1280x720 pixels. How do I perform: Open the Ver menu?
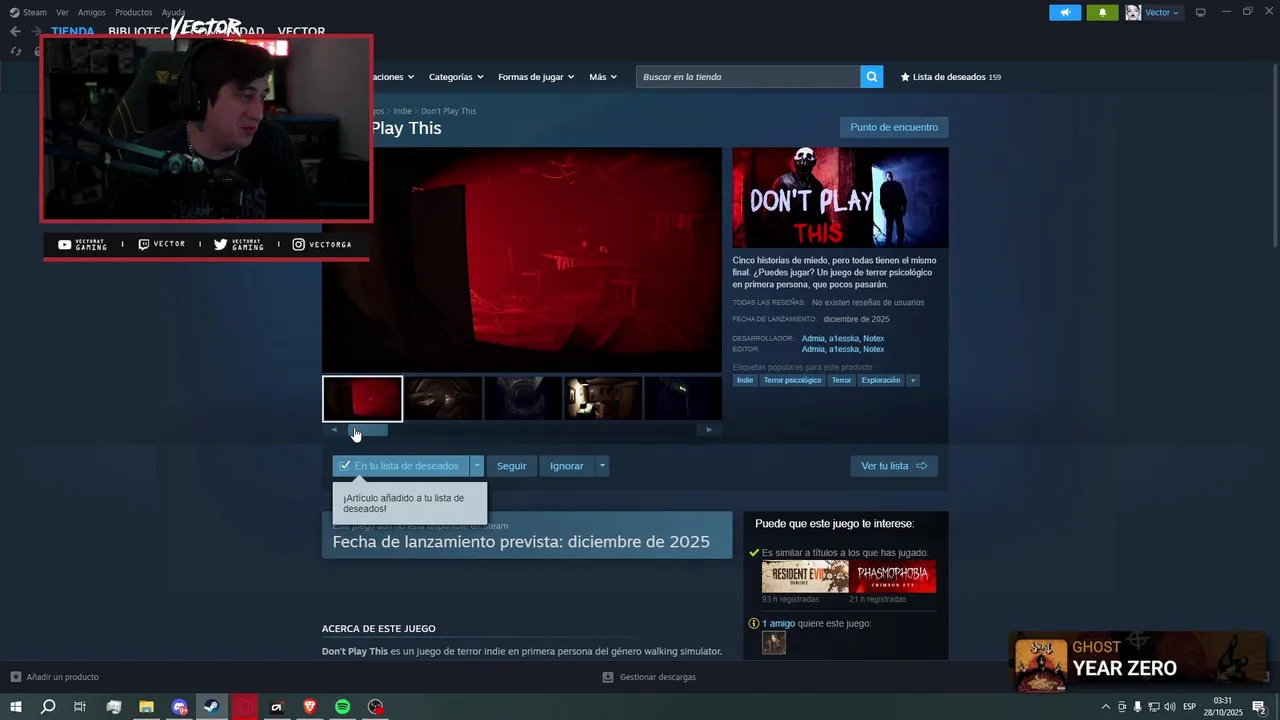pyautogui.click(x=62, y=12)
